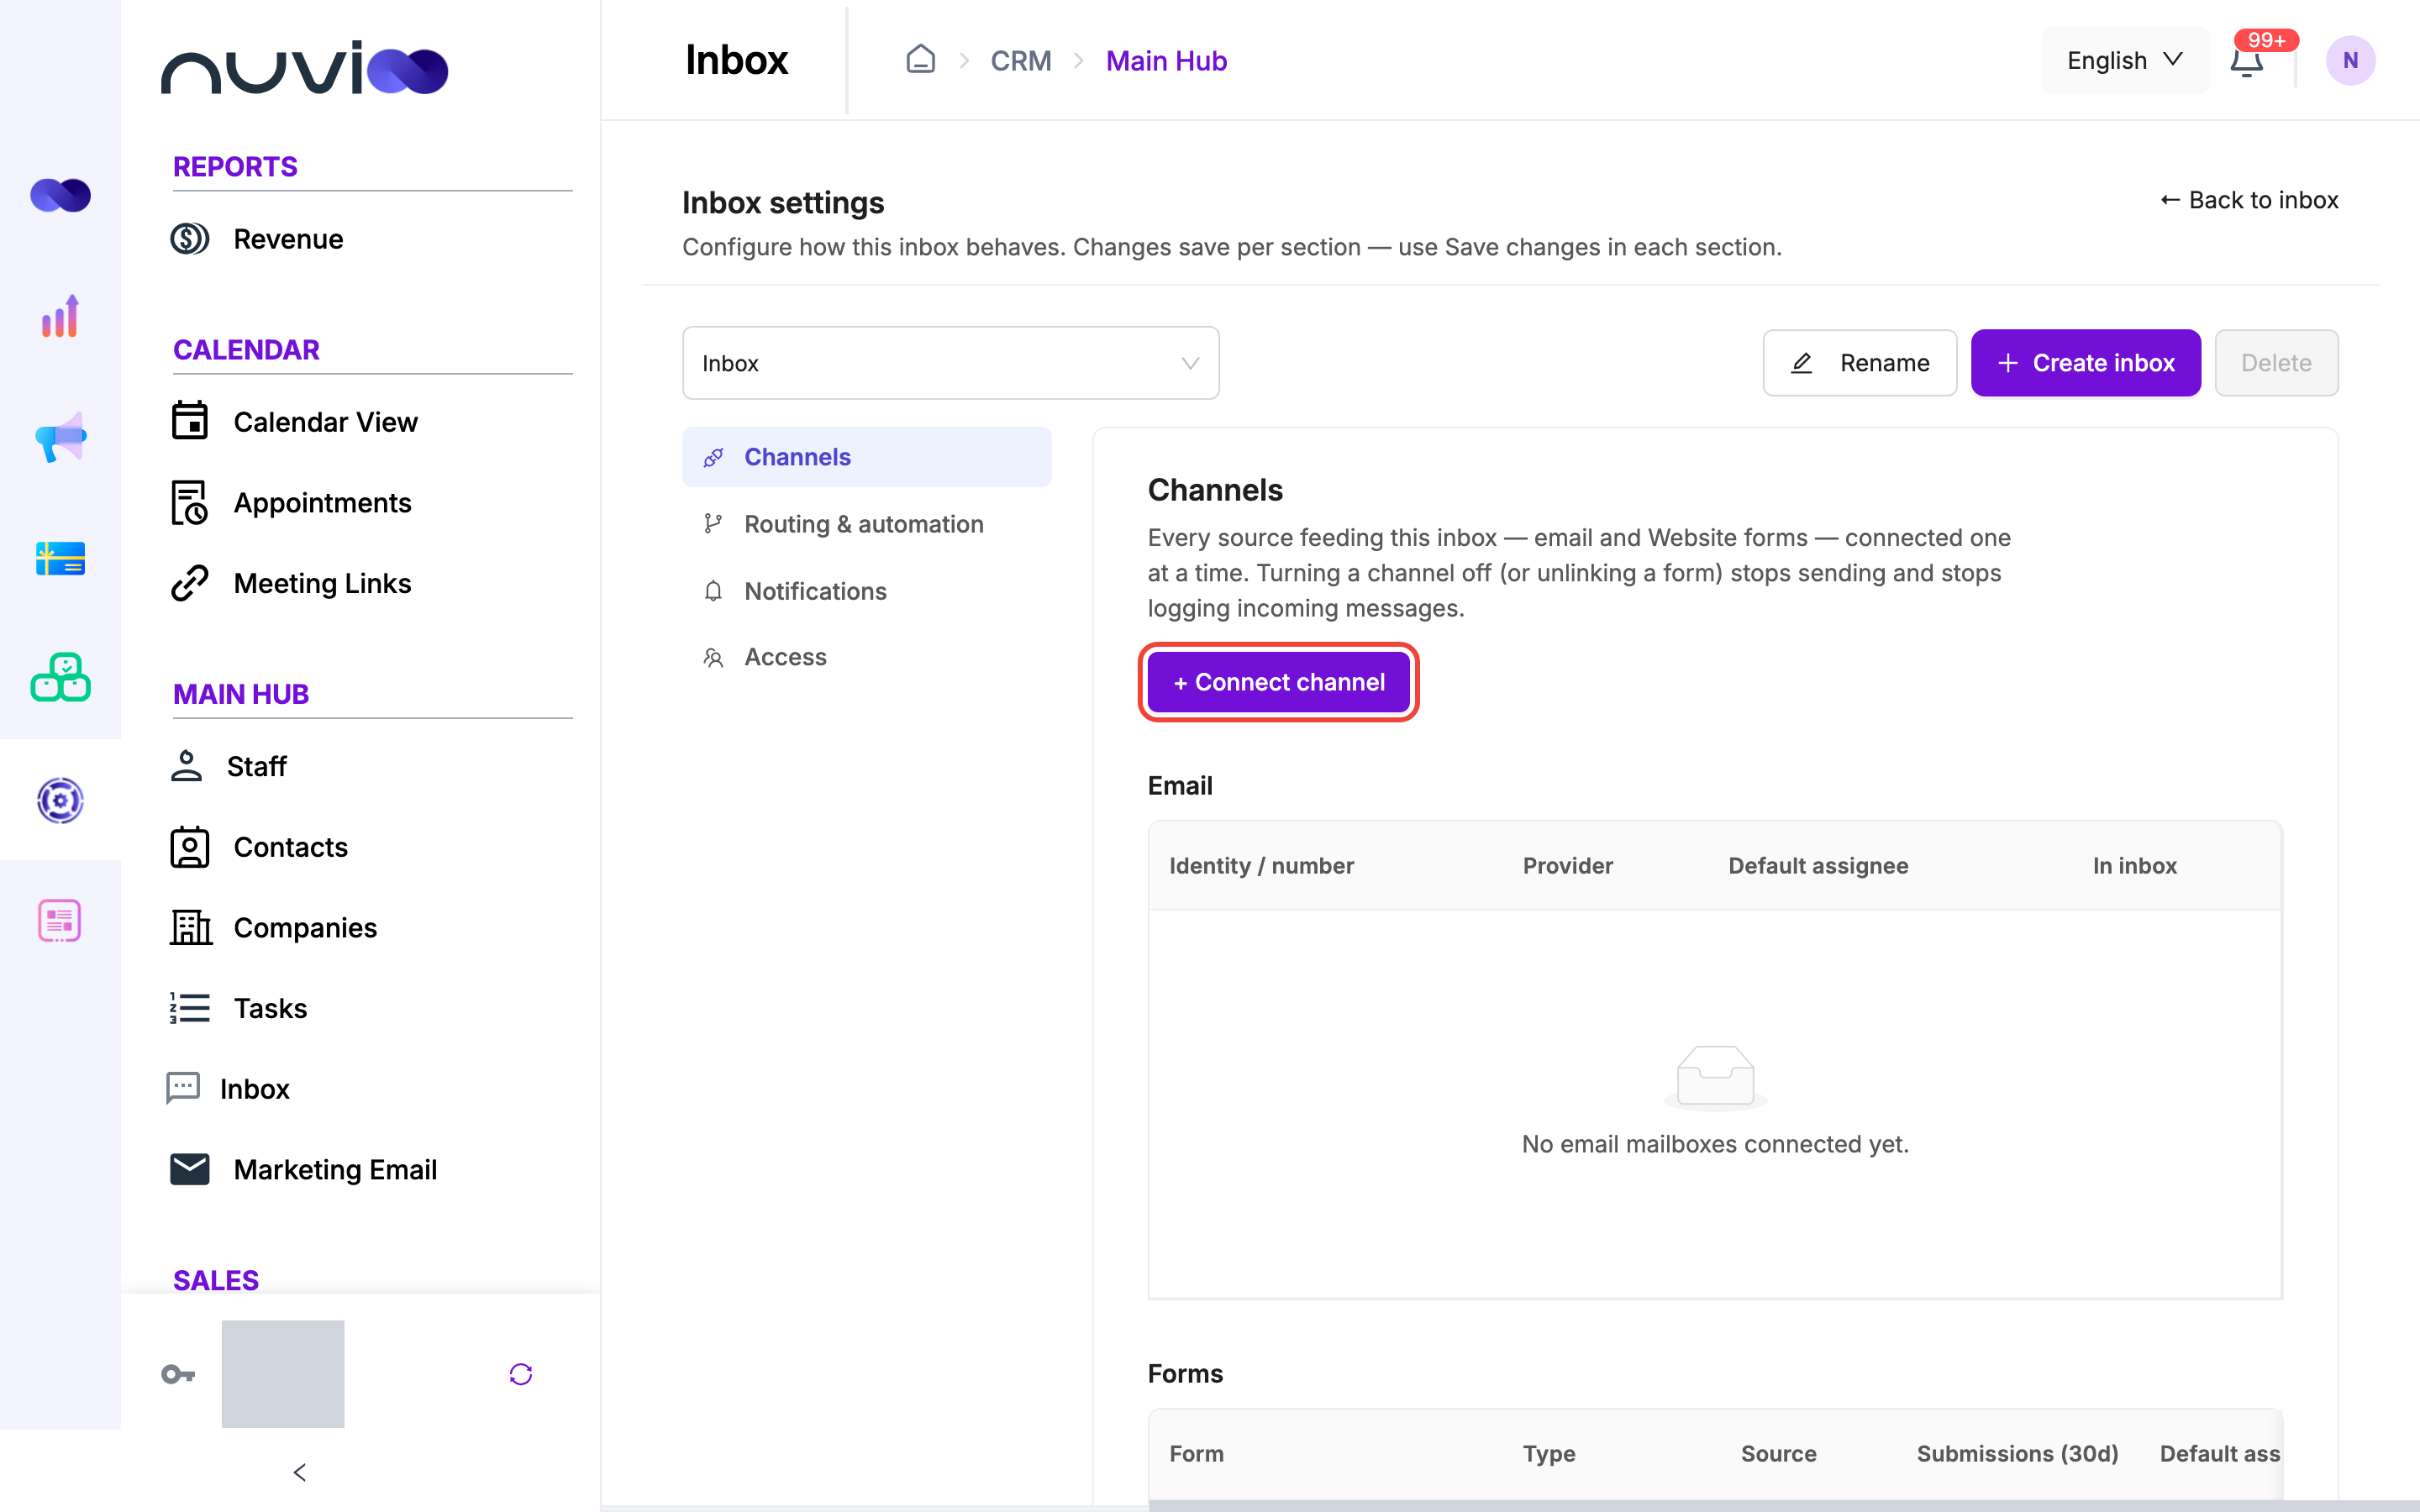Image resolution: width=2420 pixels, height=1512 pixels.
Task: Open the N user avatar
Action: (2350, 61)
